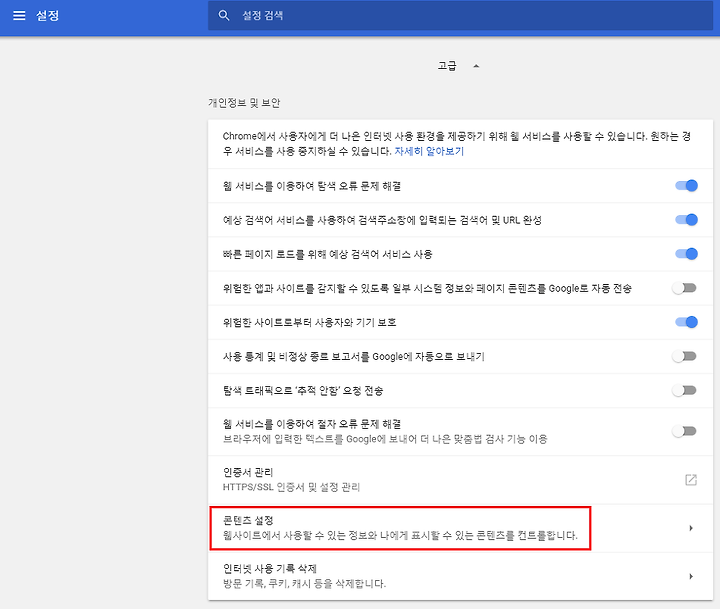The width and height of the screenshot is (720, 609).
Task: Open 인증서 관리 row
Action: (460, 480)
